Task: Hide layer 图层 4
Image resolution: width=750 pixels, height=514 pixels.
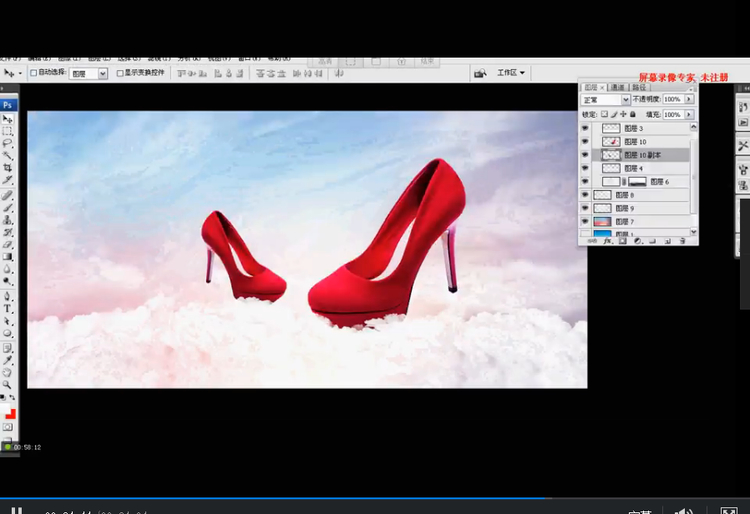Action: (x=585, y=168)
